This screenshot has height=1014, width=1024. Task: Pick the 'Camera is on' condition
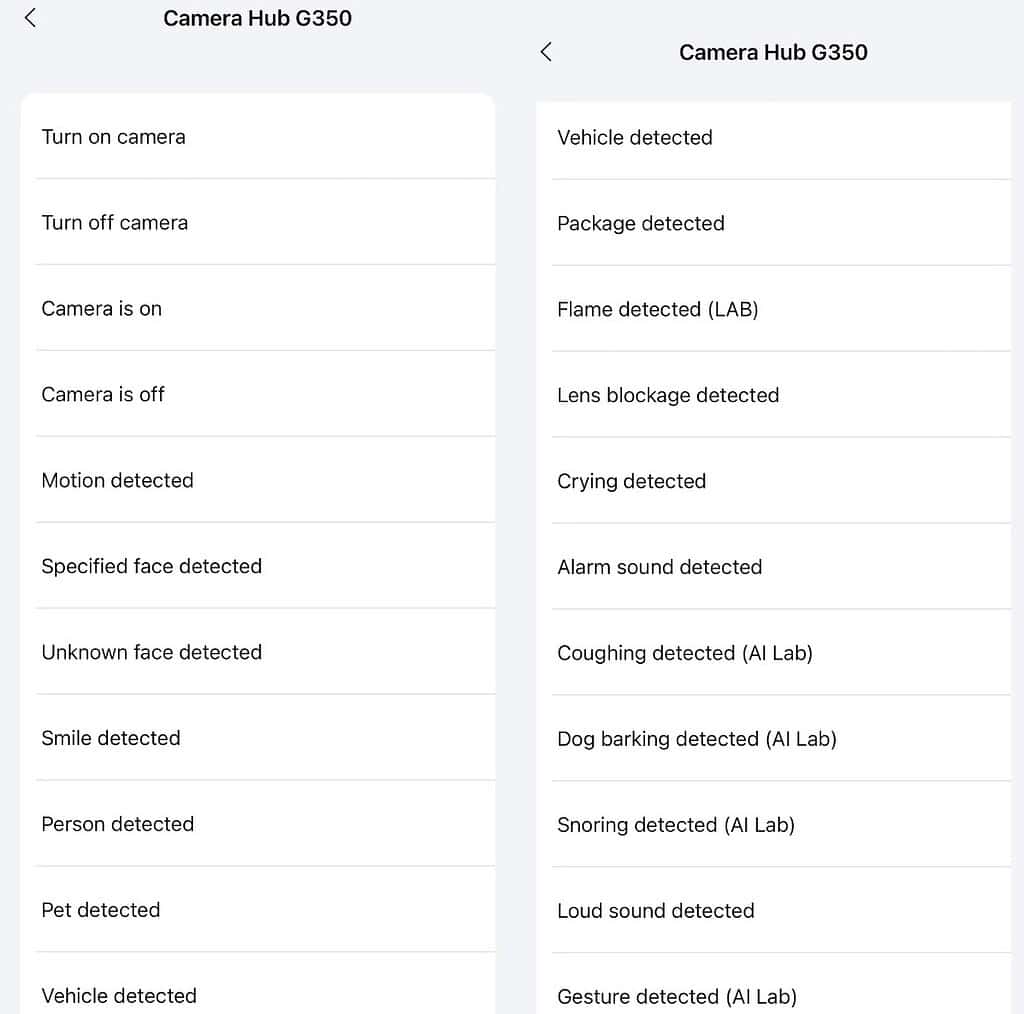point(102,309)
